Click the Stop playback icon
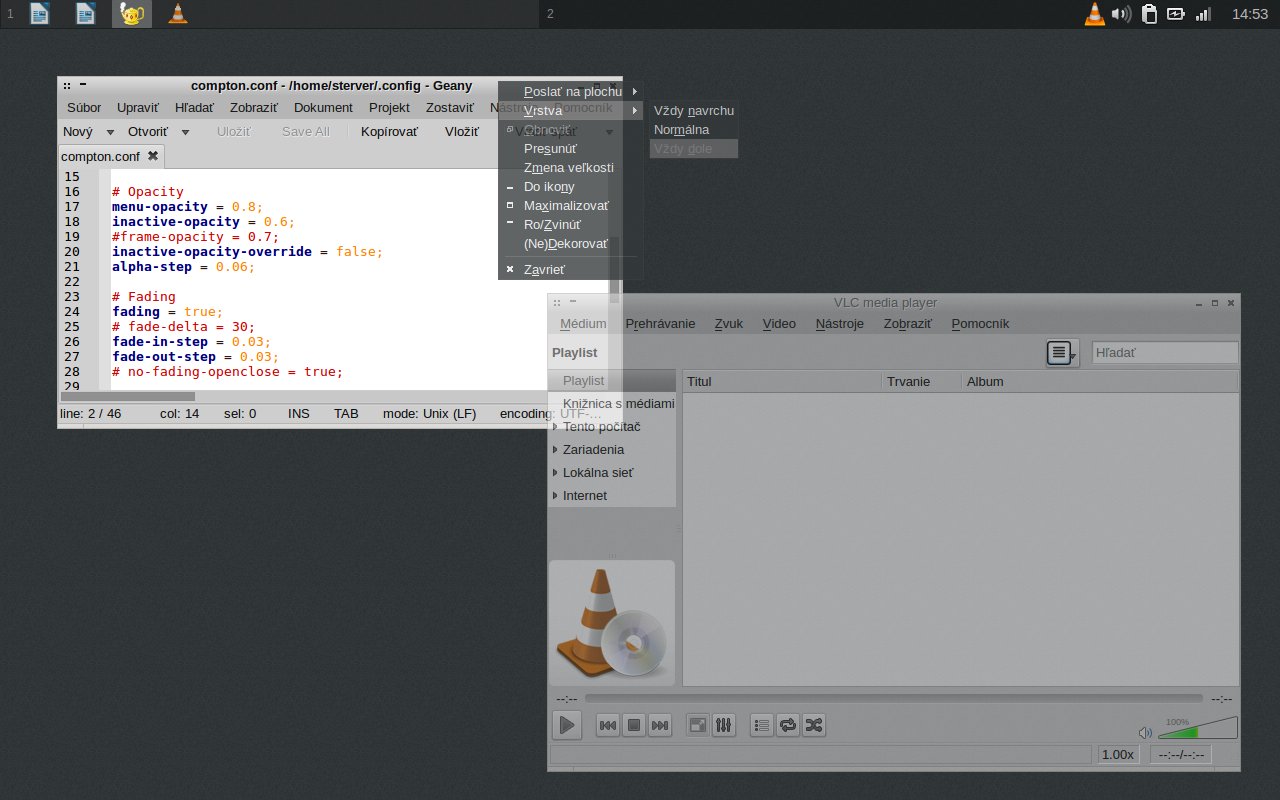 pyautogui.click(x=633, y=726)
